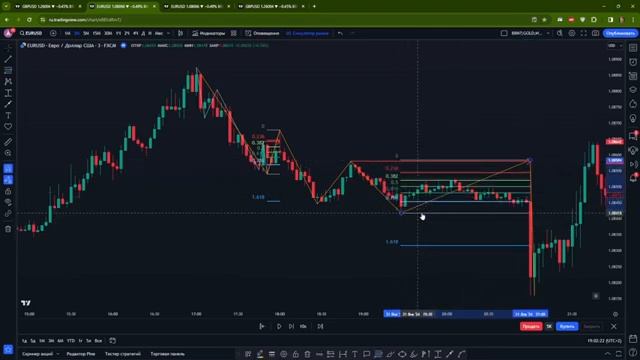Open notifications bell on right sidebar
The height and width of the screenshot is (360, 640).
[x=633, y=178]
